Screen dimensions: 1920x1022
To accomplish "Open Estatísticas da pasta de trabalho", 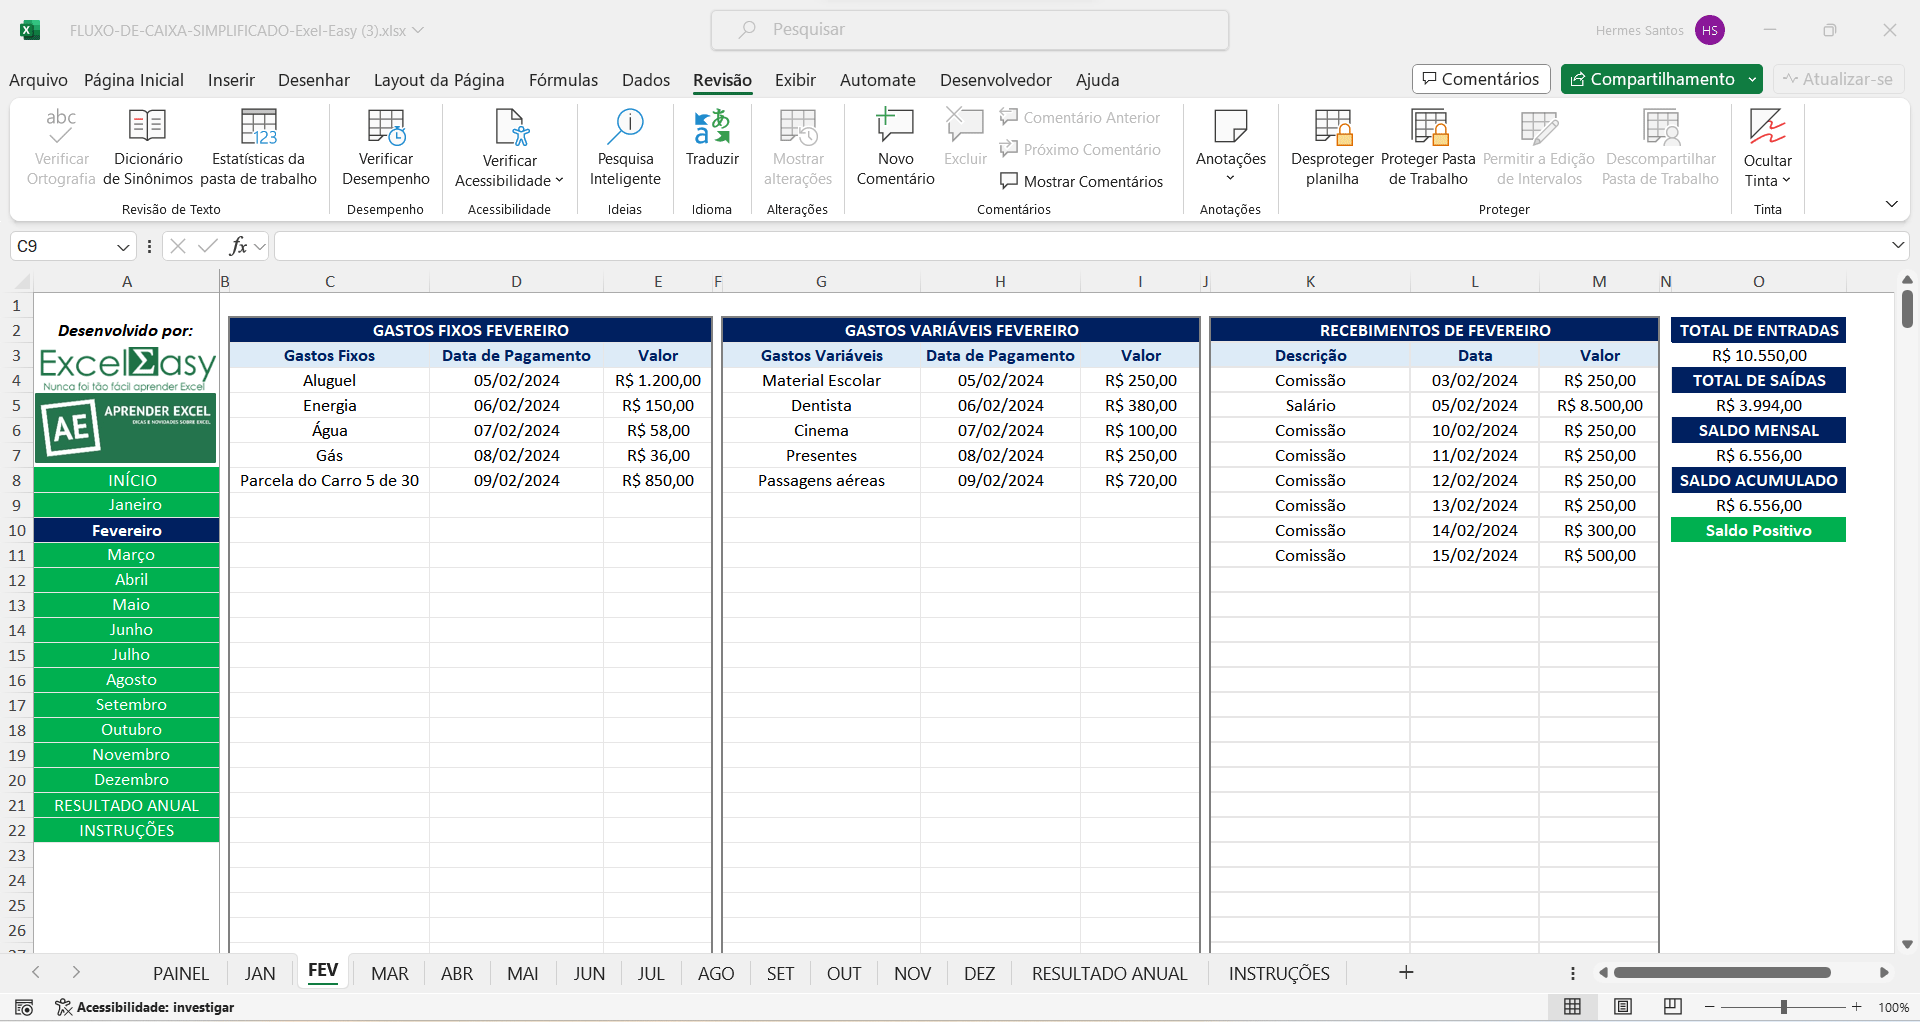I will pyautogui.click(x=258, y=128).
